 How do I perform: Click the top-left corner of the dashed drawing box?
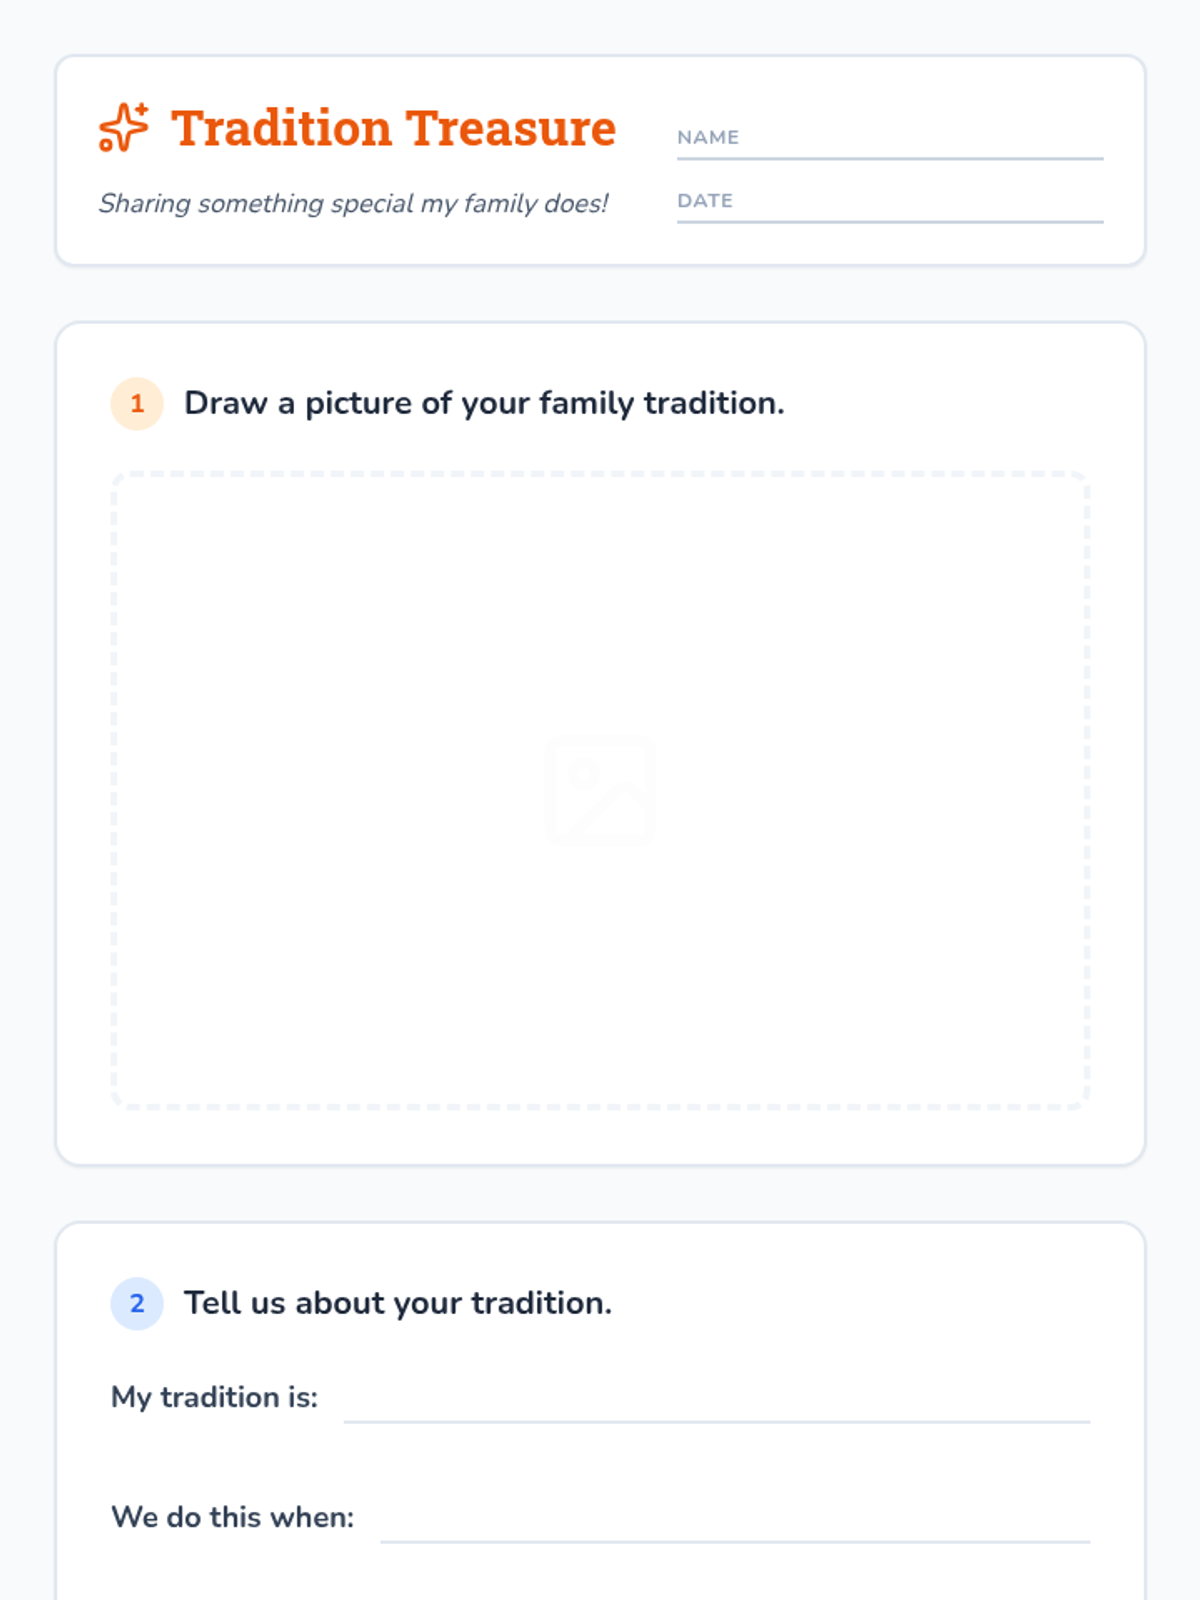pos(116,477)
